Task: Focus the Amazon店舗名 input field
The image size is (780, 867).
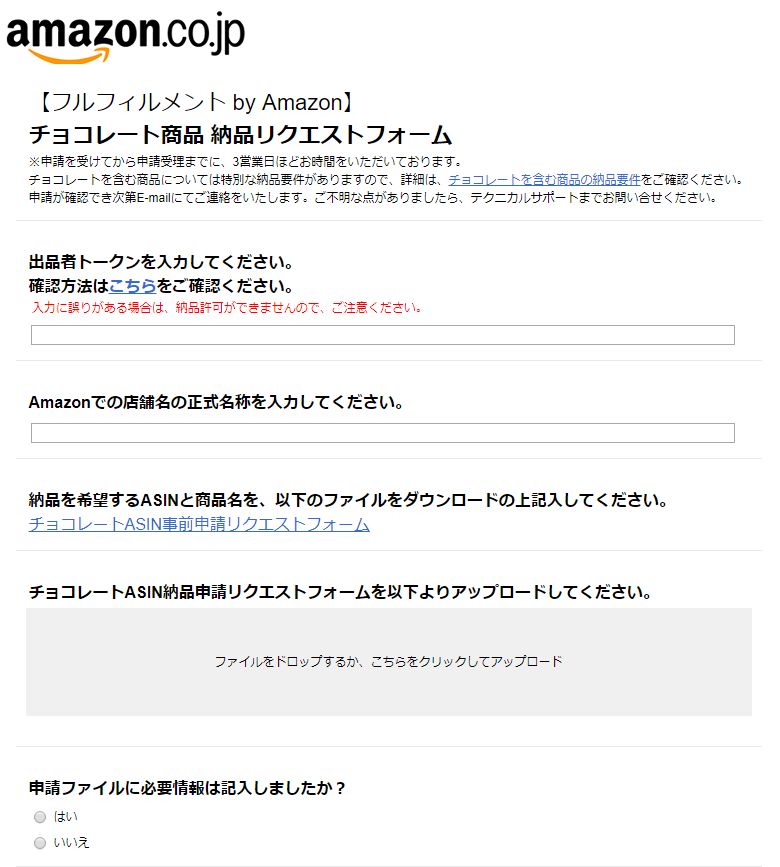Action: (x=383, y=433)
